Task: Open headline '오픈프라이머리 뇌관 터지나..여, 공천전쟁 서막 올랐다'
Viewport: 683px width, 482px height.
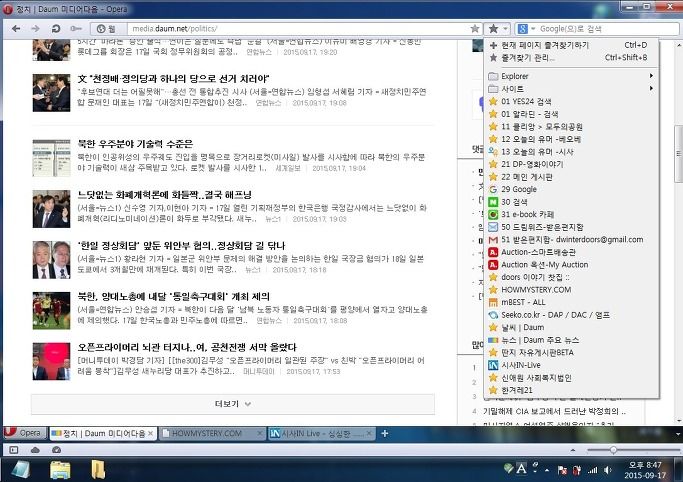Action: pos(187,347)
